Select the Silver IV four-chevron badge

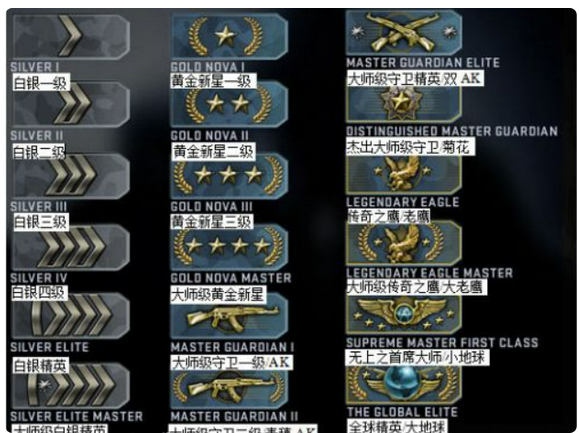[71, 247]
